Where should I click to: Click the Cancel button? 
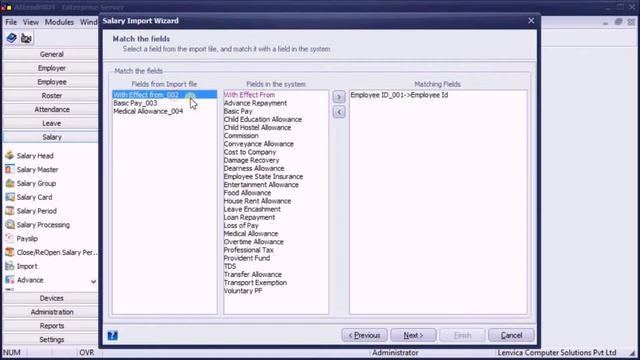click(511, 335)
